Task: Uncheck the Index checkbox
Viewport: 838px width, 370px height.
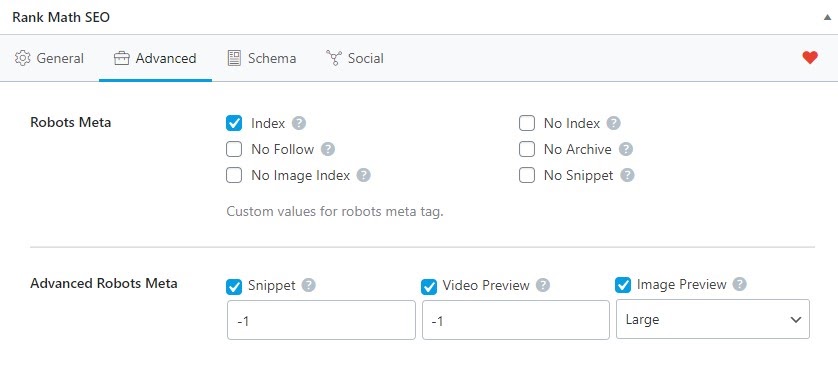Action: (x=234, y=124)
